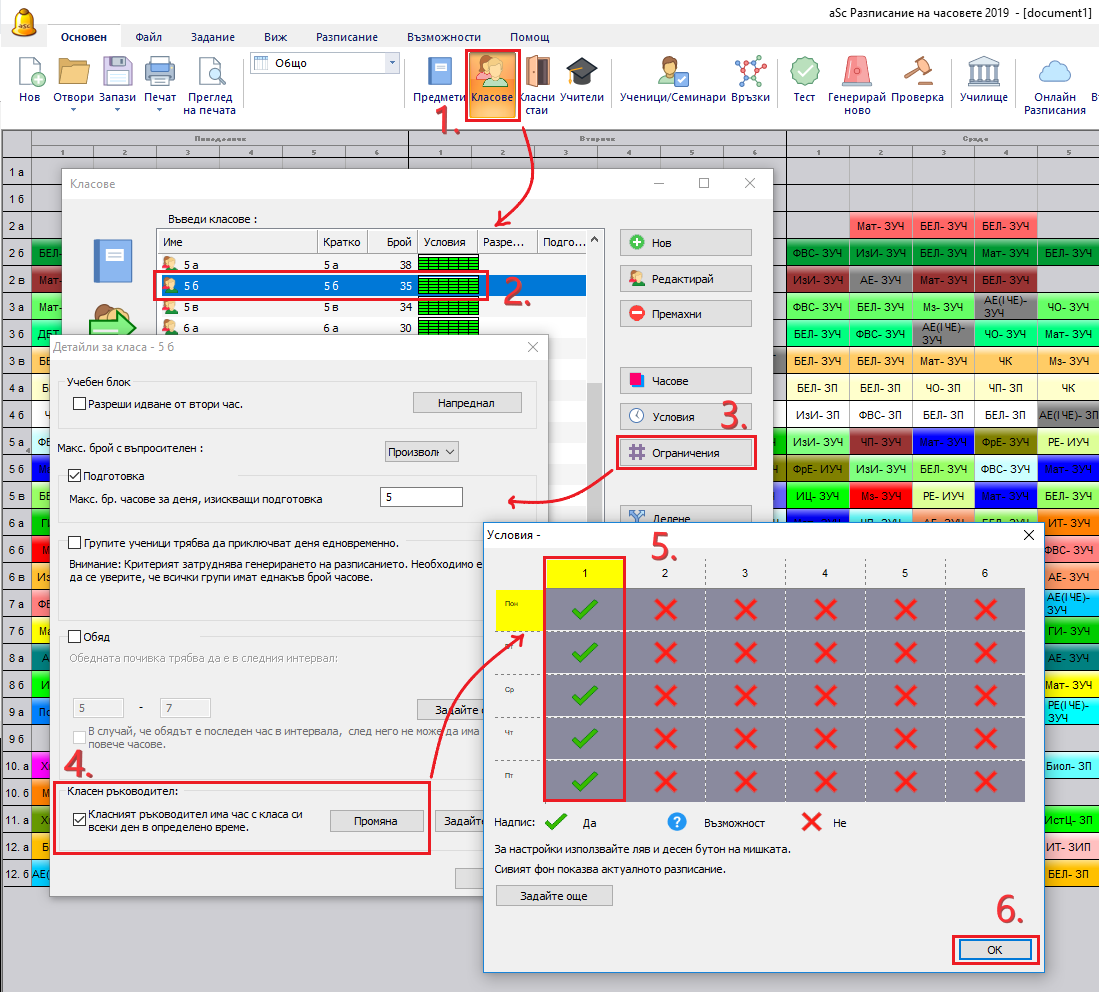Click the Проверка (Verification) gavel icon
The height and width of the screenshot is (992, 1099).
click(x=917, y=78)
